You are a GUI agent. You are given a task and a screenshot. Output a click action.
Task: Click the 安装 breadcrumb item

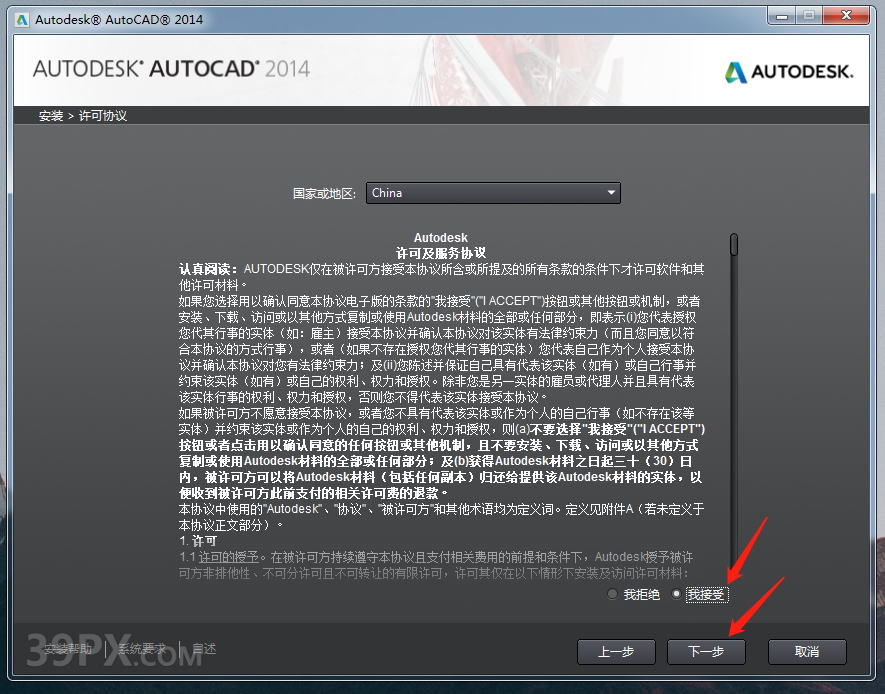click(50, 115)
